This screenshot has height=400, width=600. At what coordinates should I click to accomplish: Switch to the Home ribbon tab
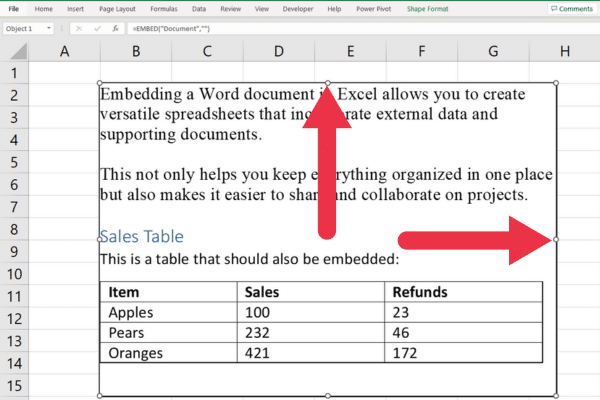(43, 9)
